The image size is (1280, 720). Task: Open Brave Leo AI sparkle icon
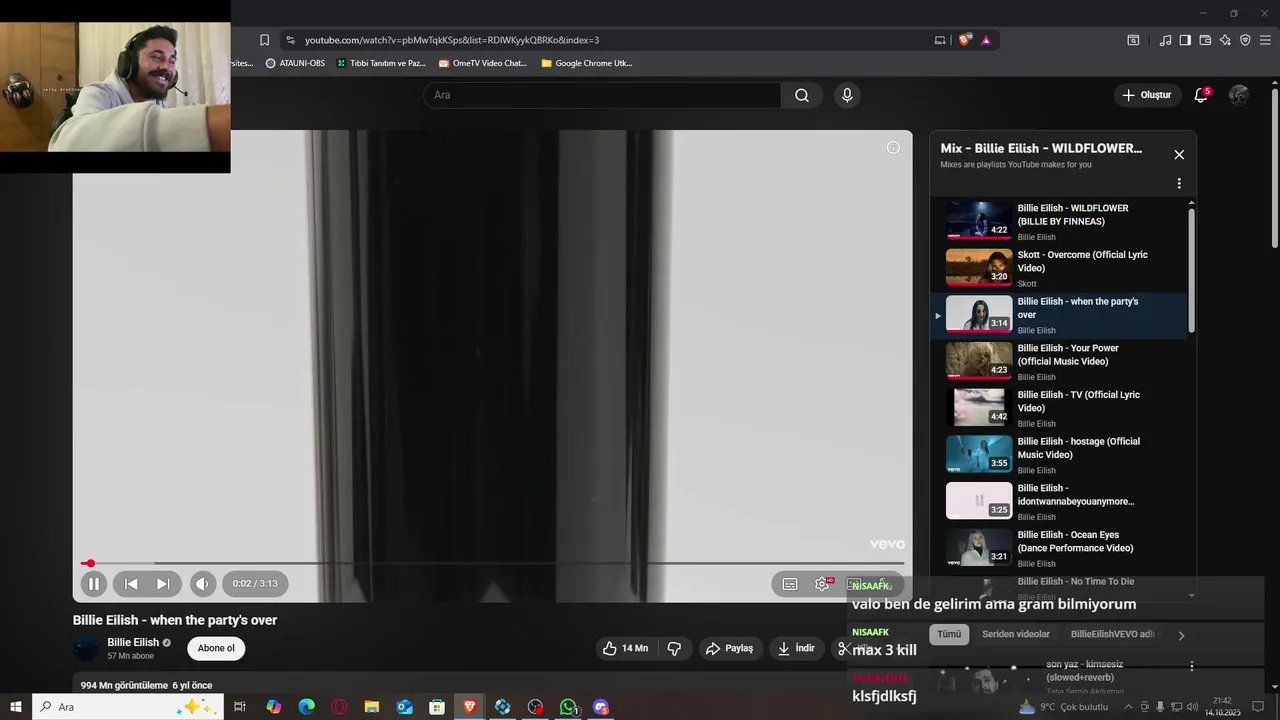point(1225,40)
